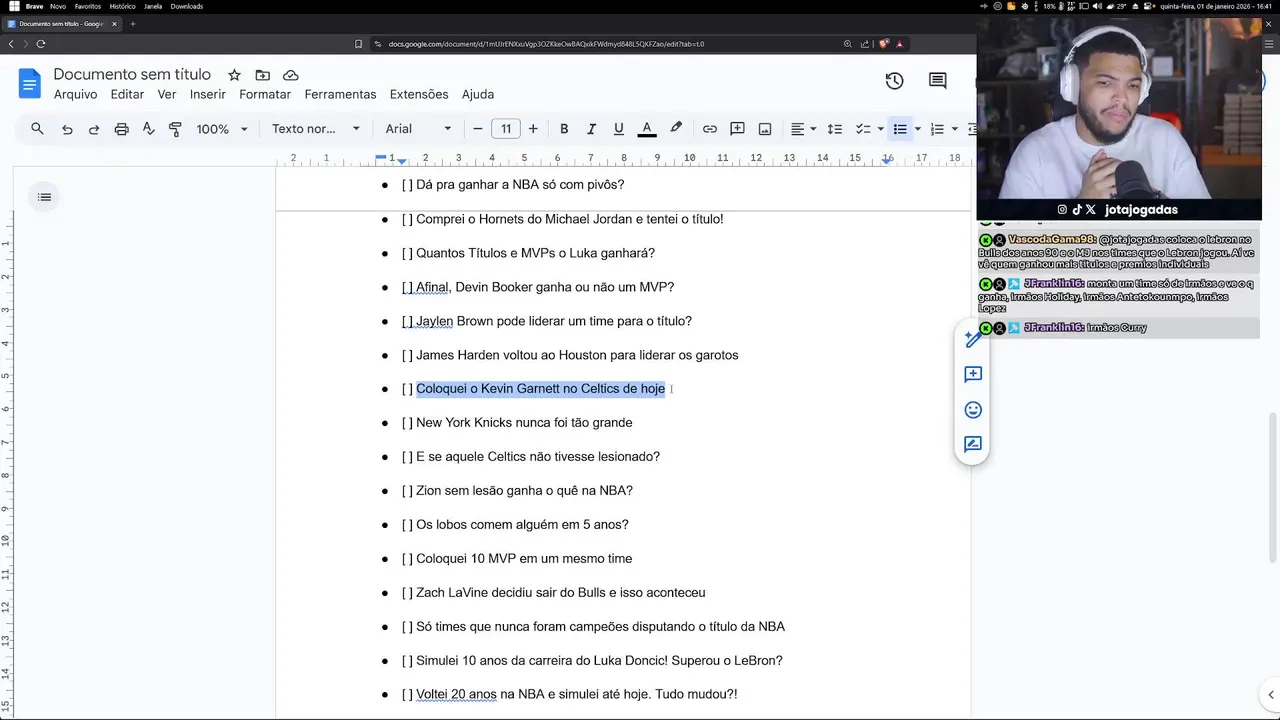This screenshot has width=1280, height=720.
Task: Open line and paragraph spacing
Action: 835,129
